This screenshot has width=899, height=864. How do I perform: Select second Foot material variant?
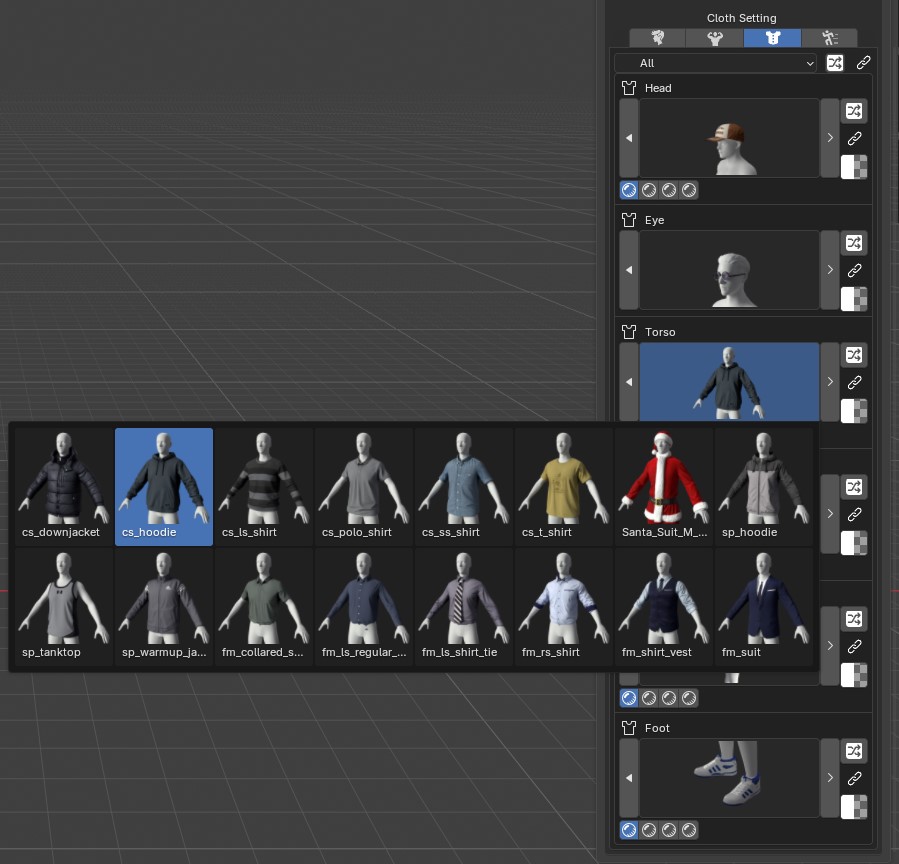[649, 830]
